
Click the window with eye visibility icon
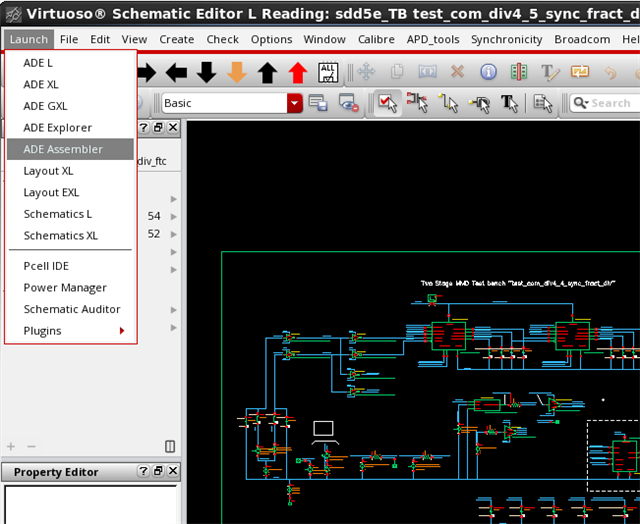[349, 103]
